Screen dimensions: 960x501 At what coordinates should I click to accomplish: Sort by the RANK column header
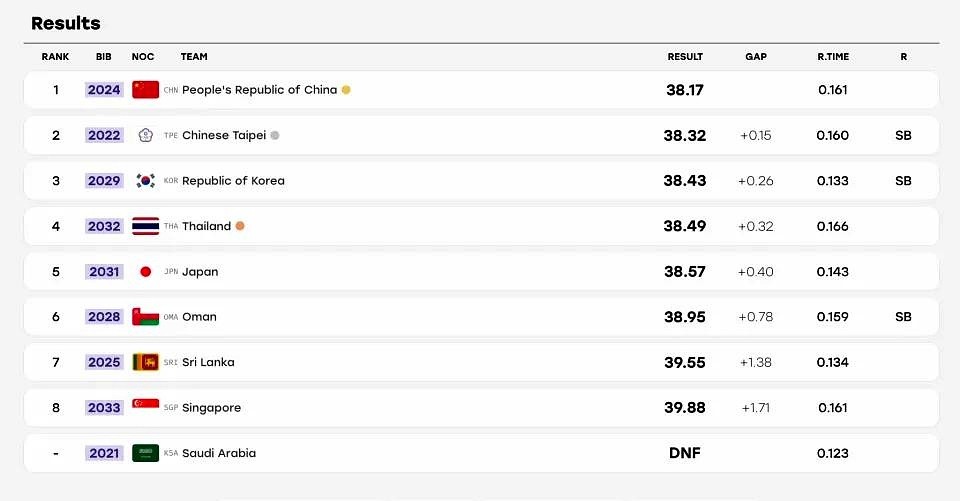coord(55,56)
